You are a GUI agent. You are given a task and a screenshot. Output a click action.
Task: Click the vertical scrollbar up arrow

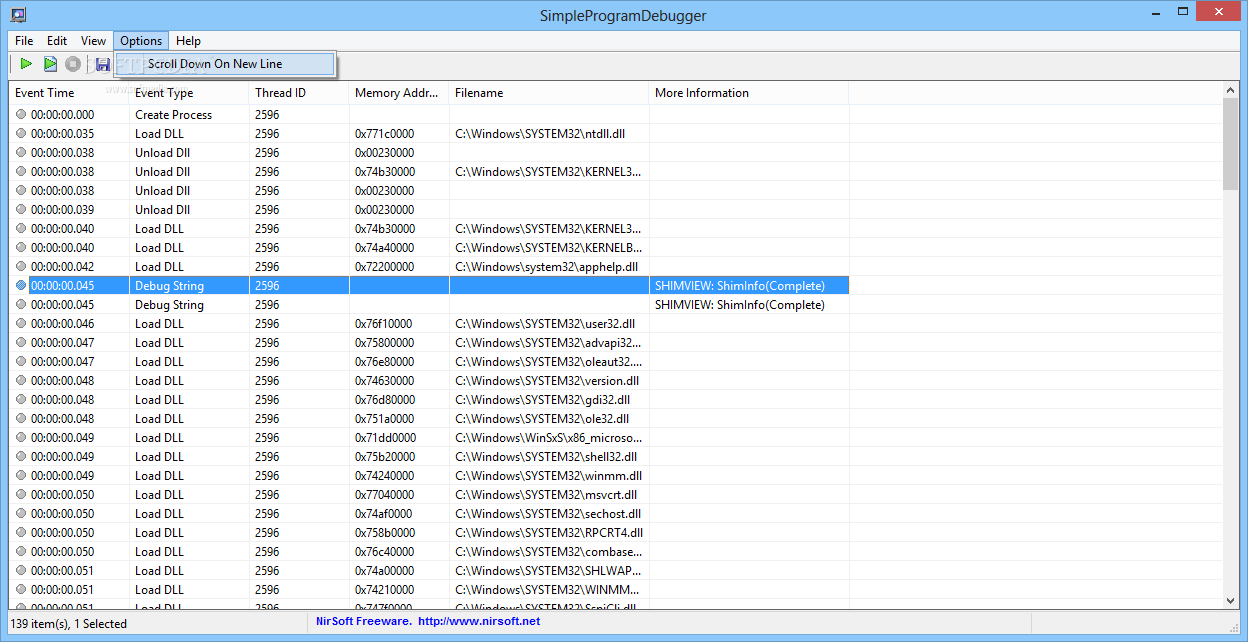click(1231, 89)
